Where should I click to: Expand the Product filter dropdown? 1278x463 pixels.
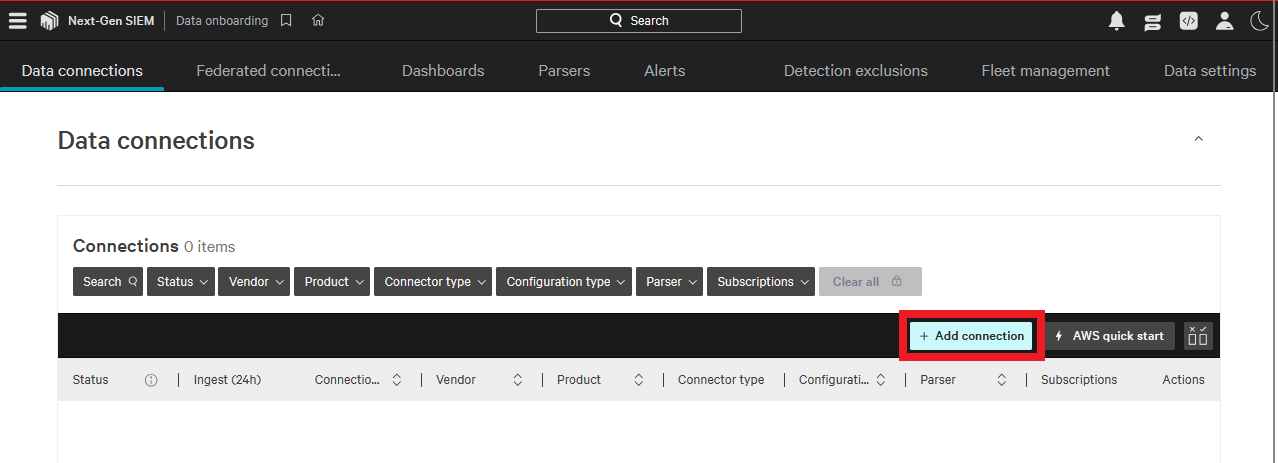tap(332, 282)
